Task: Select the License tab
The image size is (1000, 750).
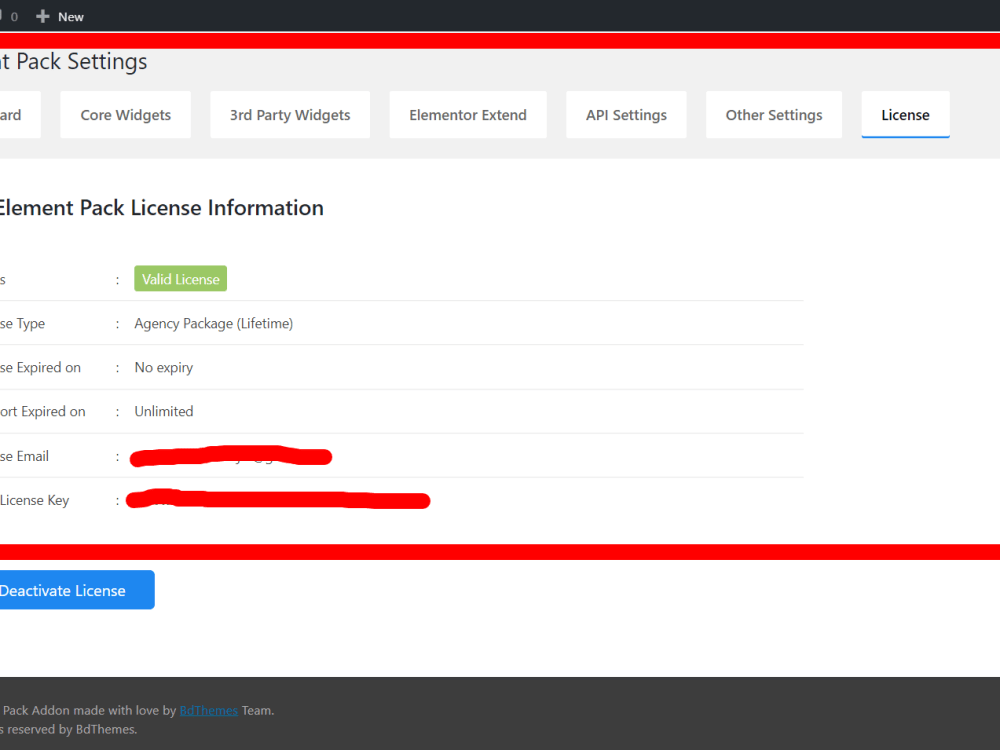Action: pyautogui.click(x=905, y=114)
